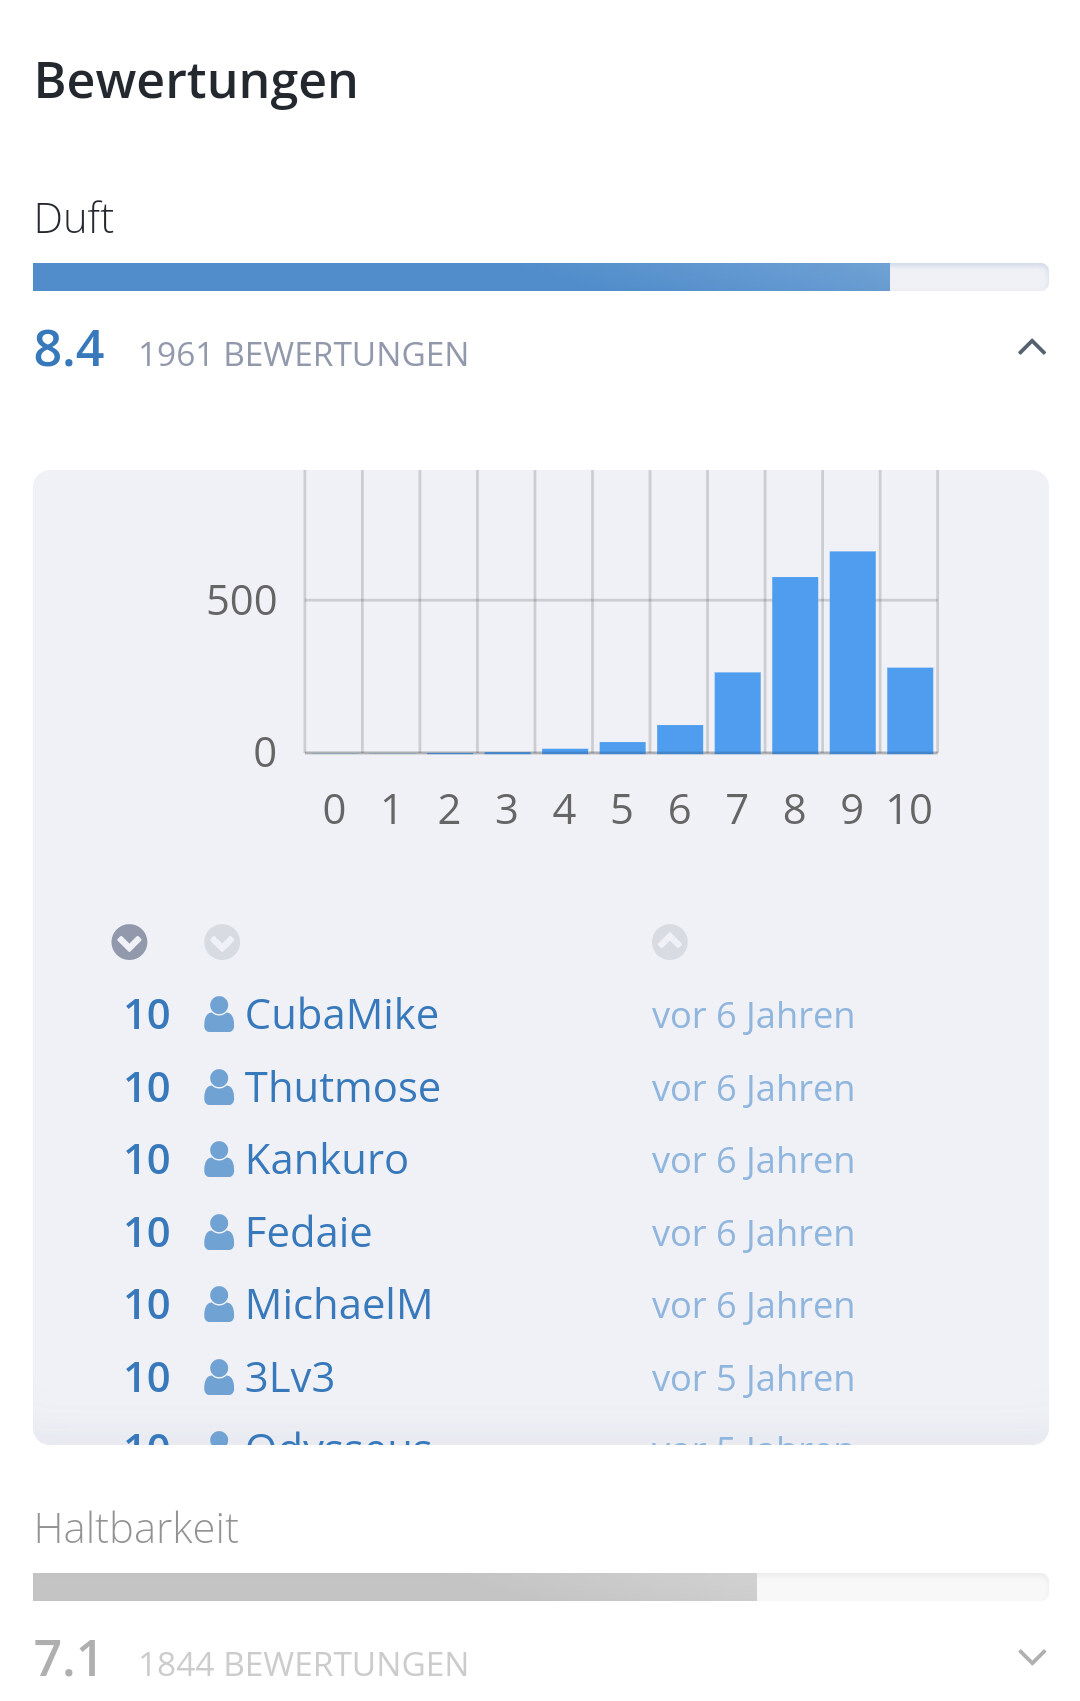Collapse the Duft ratings section
The width and height of the screenshot is (1080, 1701).
(1032, 348)
